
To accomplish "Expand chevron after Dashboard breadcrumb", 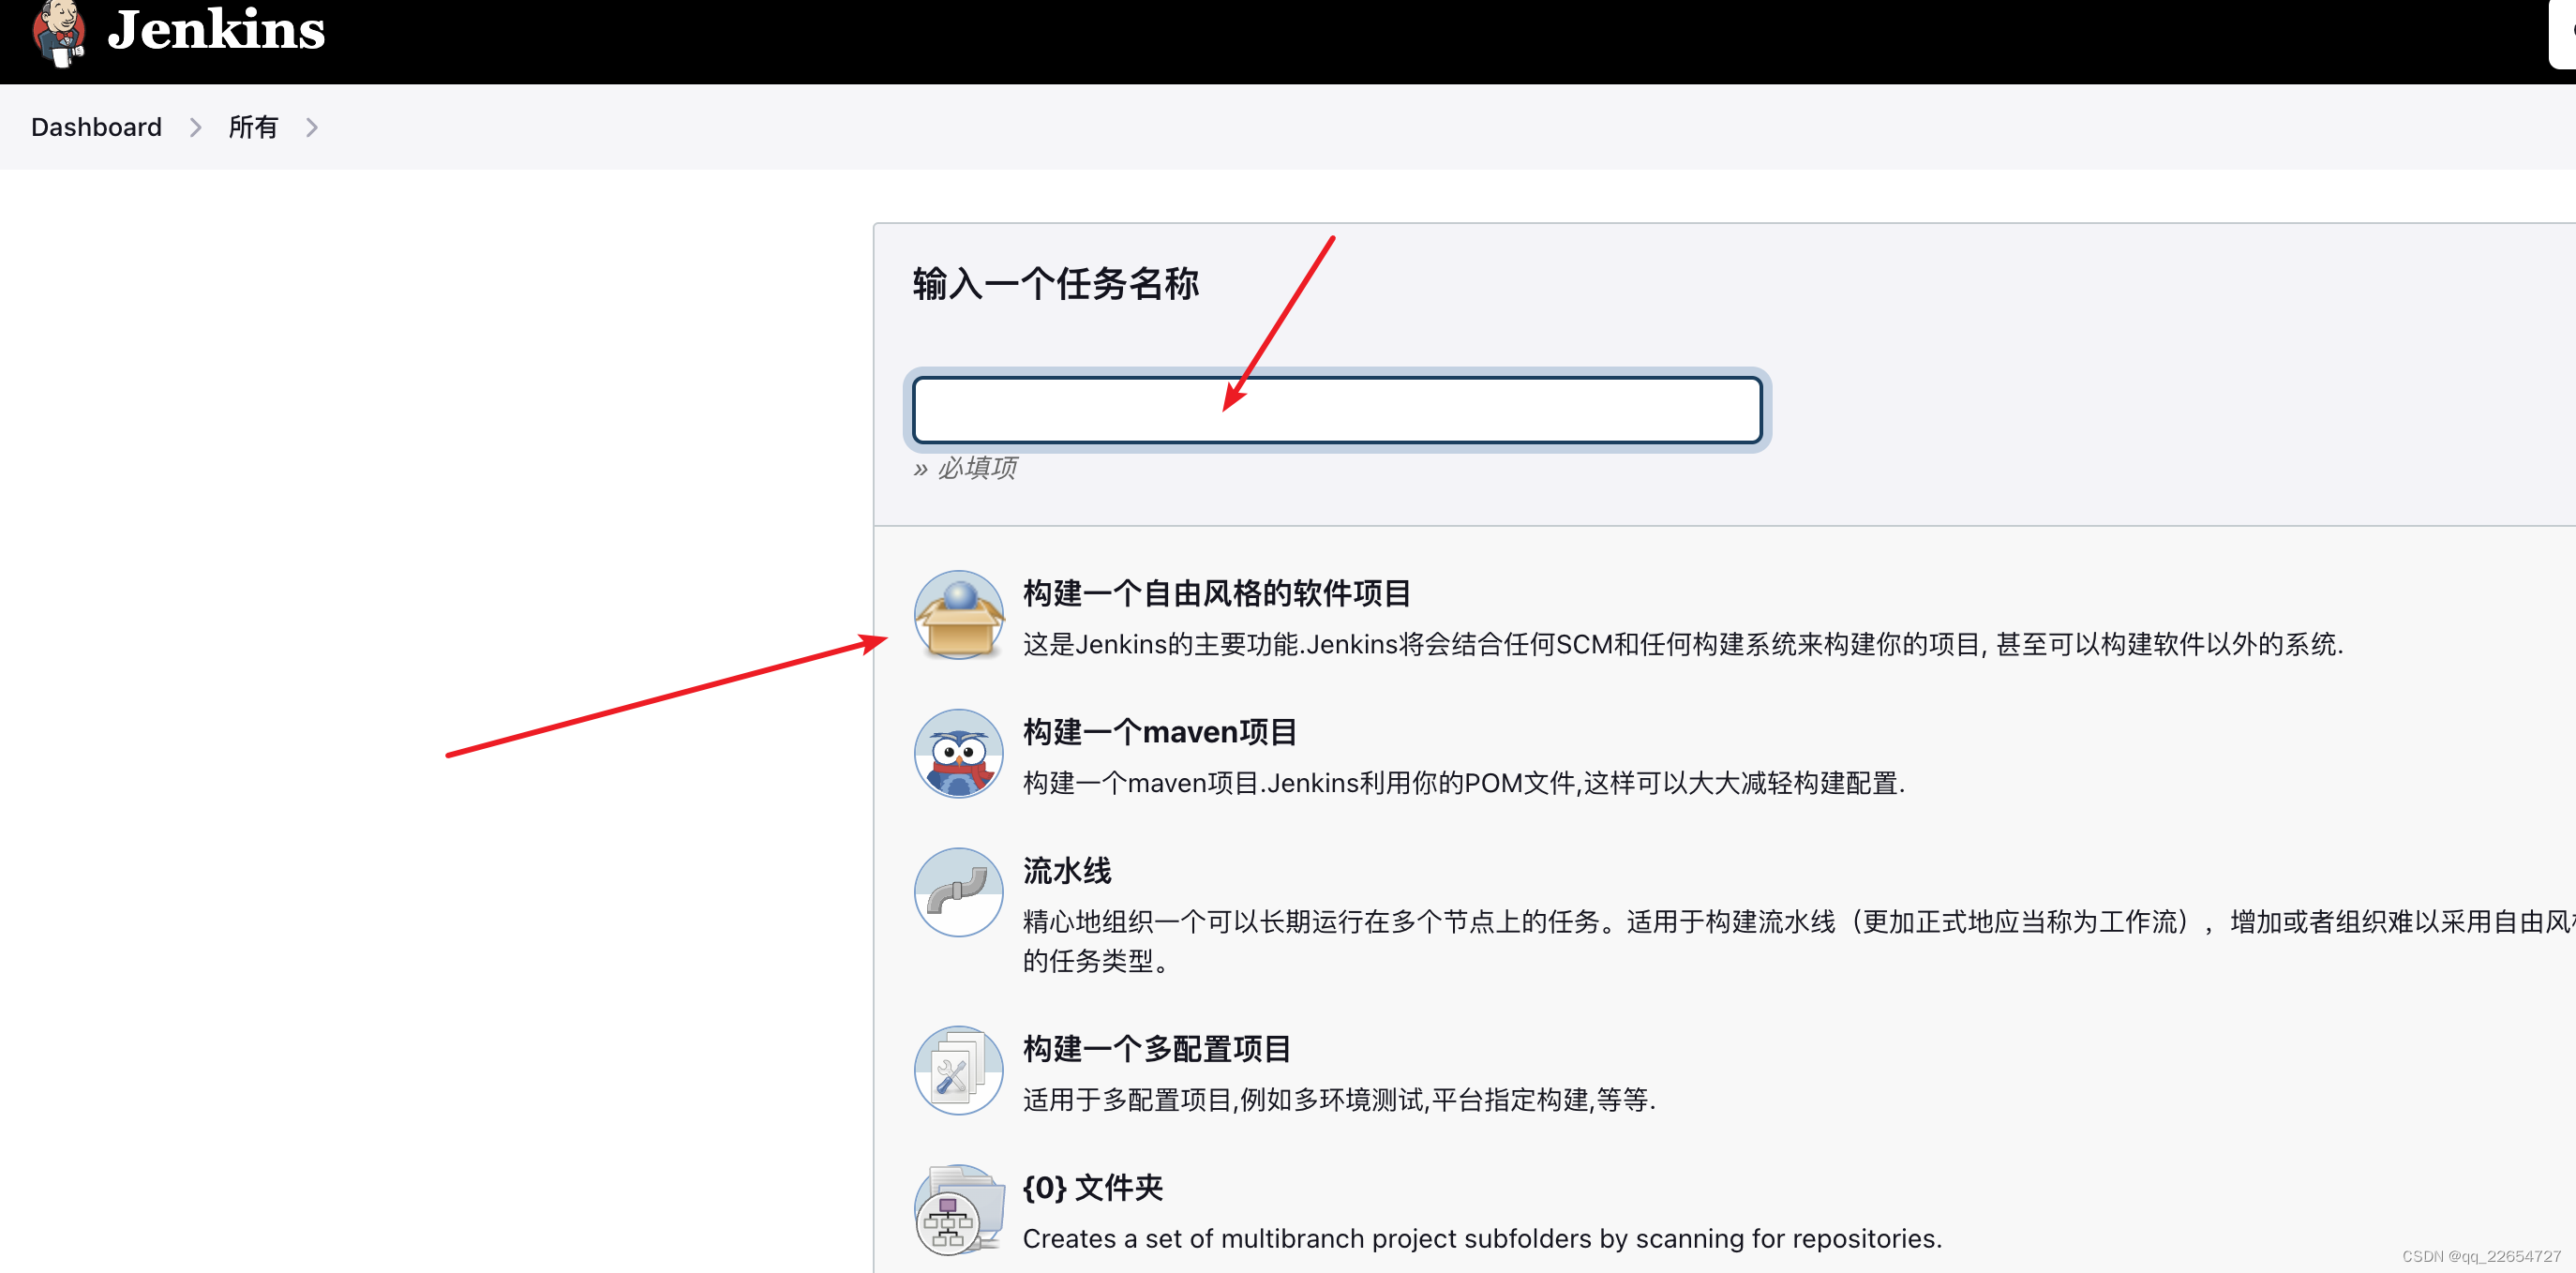I will 195,127.
